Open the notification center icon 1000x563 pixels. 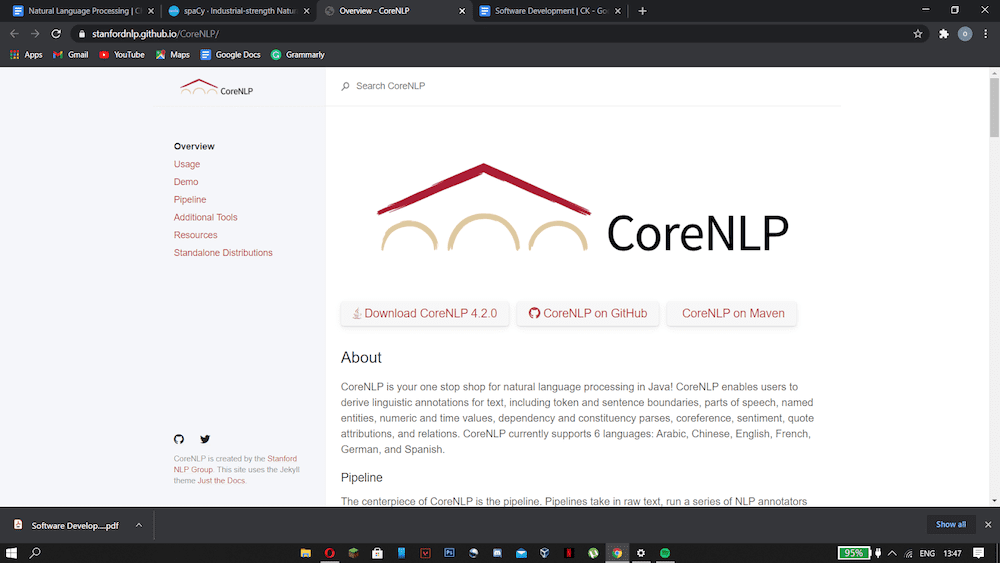click(x=978, y=553)
